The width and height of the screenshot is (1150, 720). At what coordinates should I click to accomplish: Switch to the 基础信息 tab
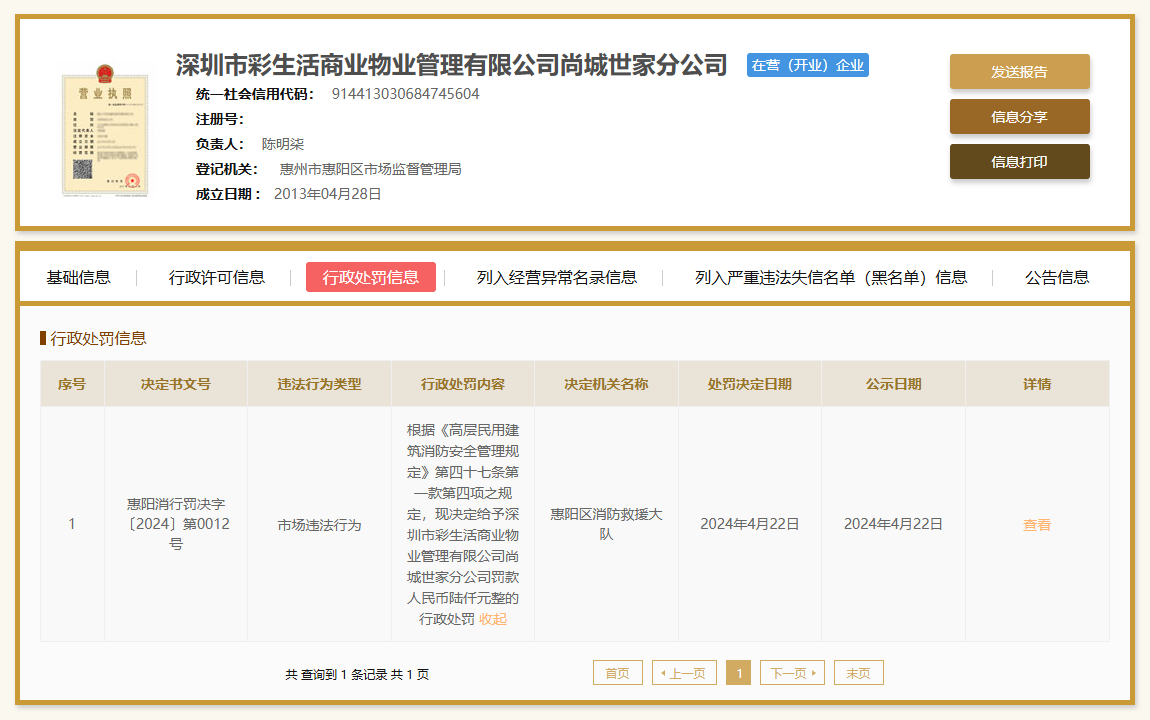click(78, 277)
